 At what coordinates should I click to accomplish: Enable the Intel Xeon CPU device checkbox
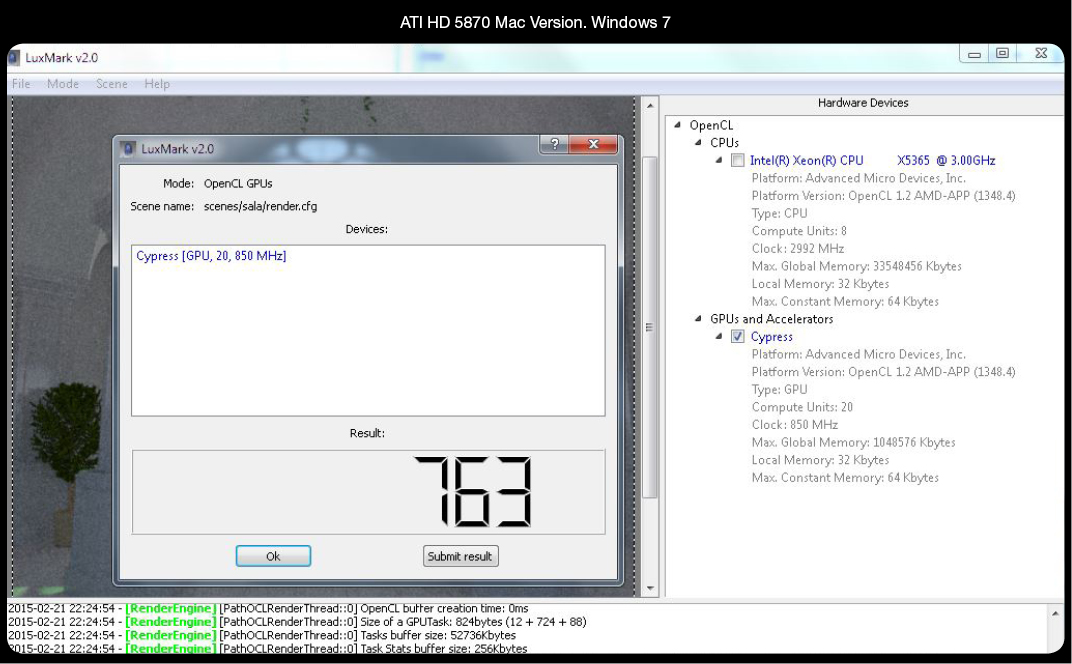[x=738, y=161]
